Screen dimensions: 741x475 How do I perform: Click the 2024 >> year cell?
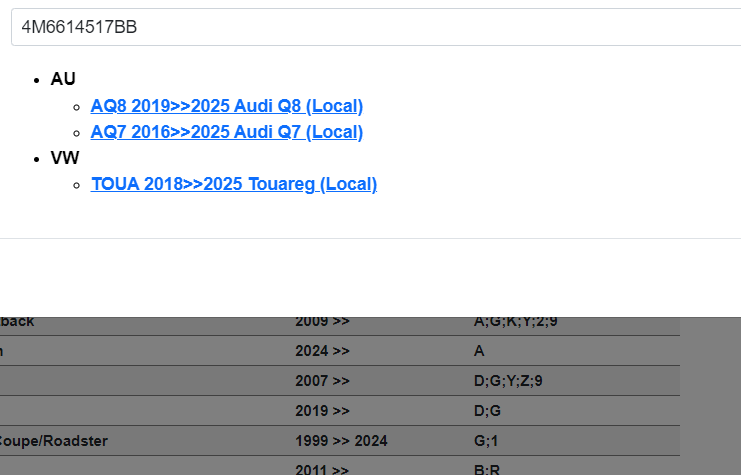click(x=322, y=351)
